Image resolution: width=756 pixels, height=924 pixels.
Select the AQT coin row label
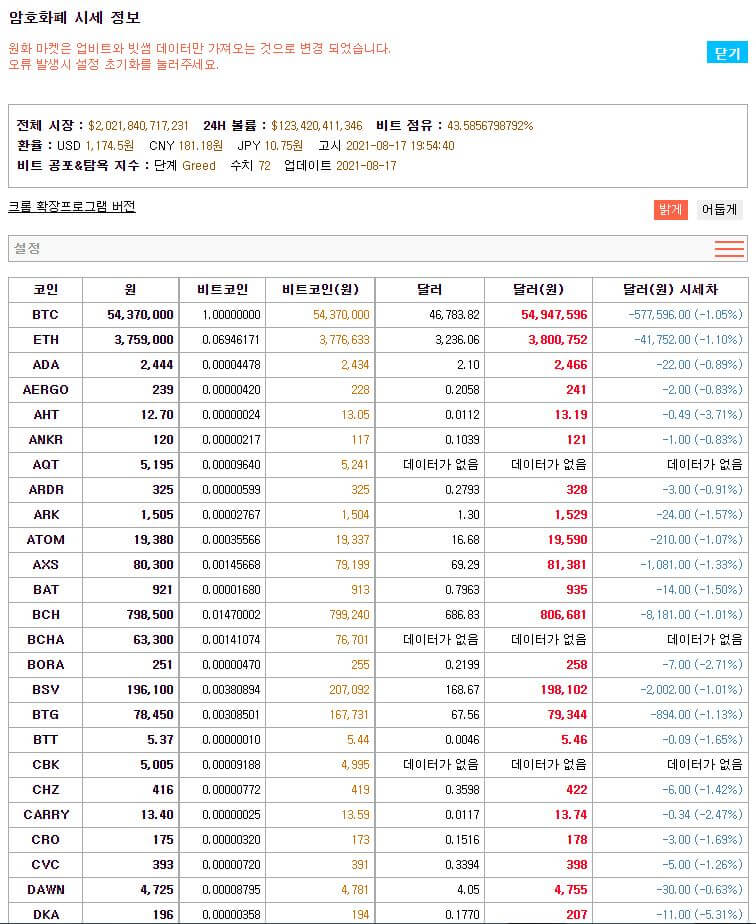[x=45, y=464]
